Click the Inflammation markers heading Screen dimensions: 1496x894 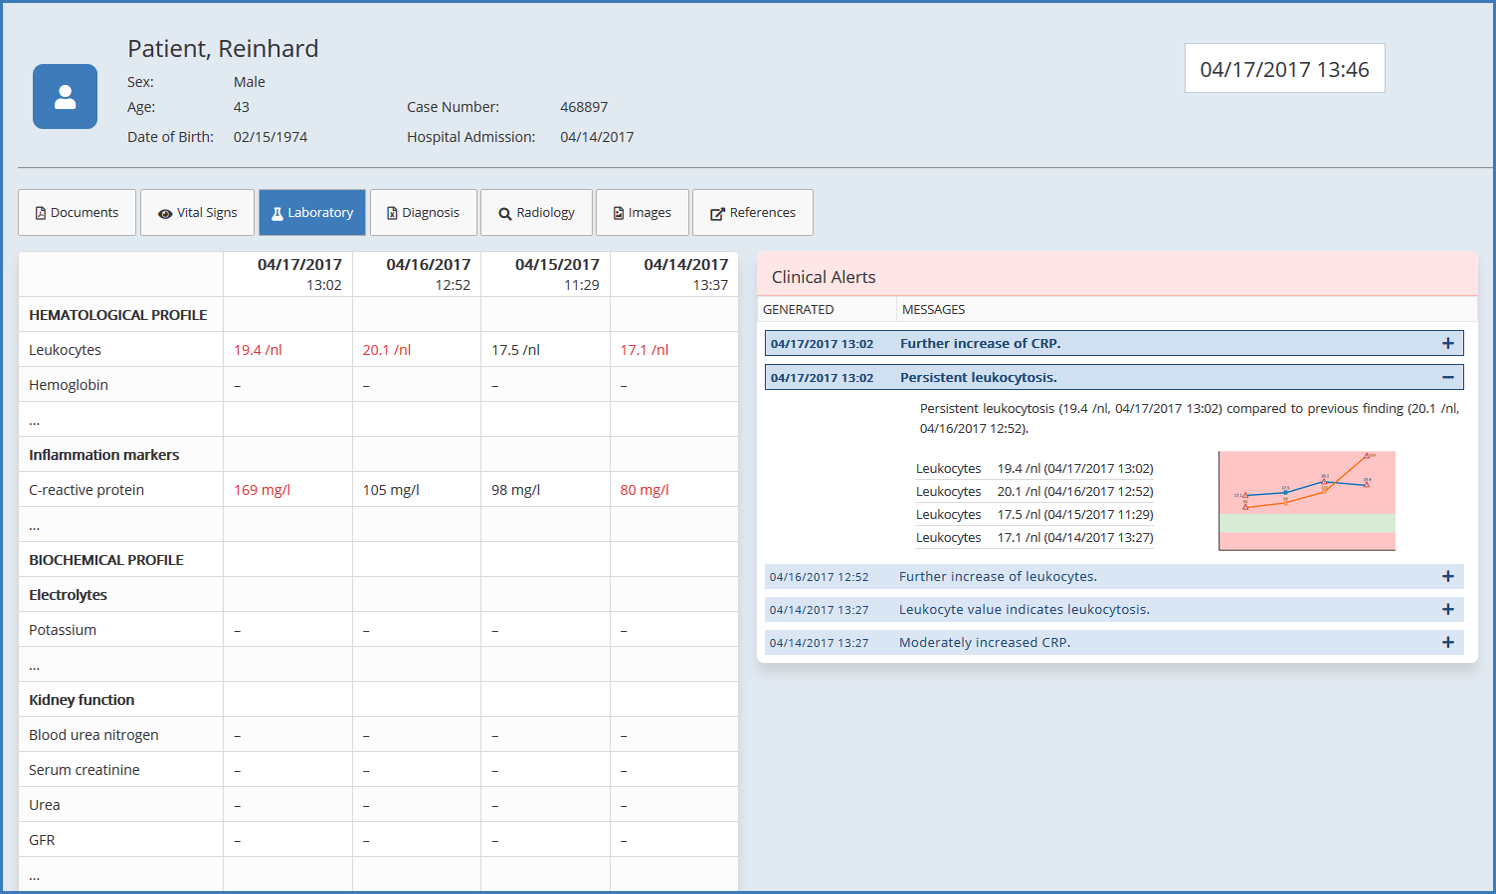[104, 455]
